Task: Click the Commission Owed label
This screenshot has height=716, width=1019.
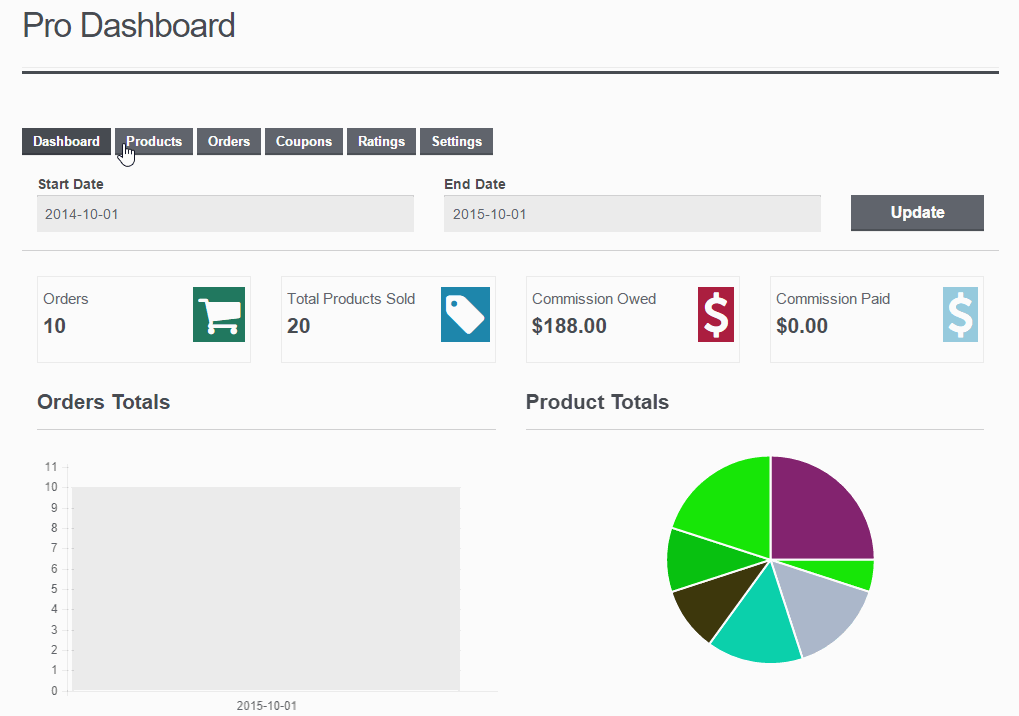Action: click(x=594, y=299)
